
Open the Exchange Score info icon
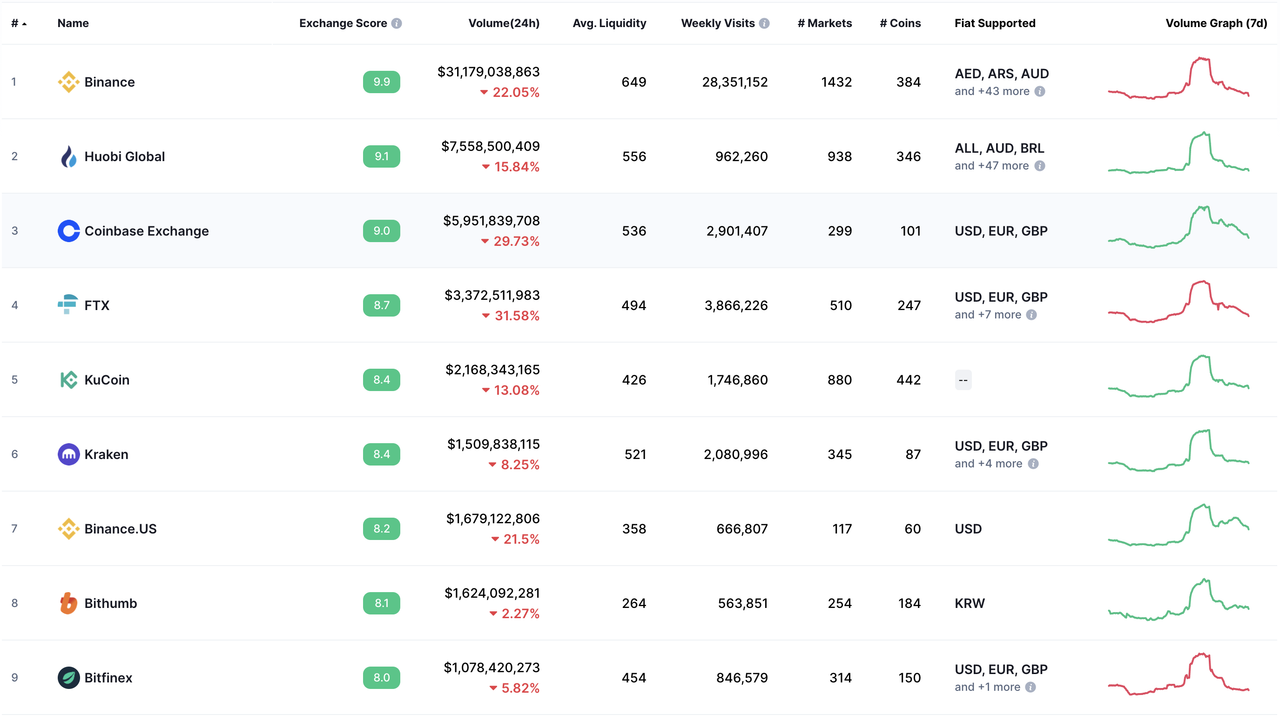(x=397, y=23)
